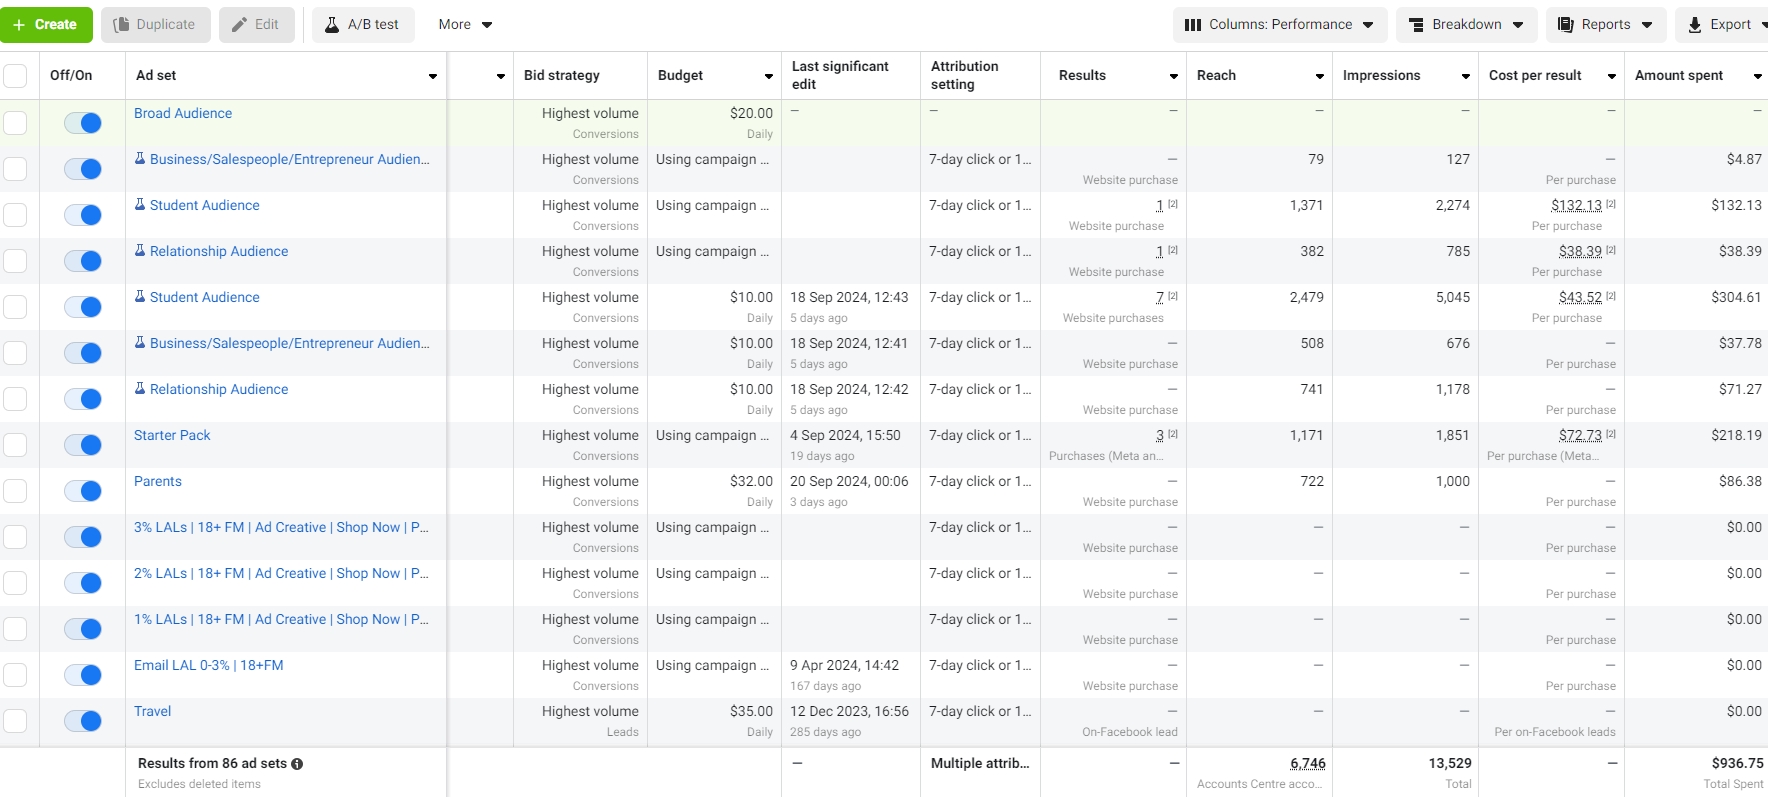Viewport: 1768px width, 797px height.
Task: Open the Columns: Performance dropdown
Action: (1279, 25)
